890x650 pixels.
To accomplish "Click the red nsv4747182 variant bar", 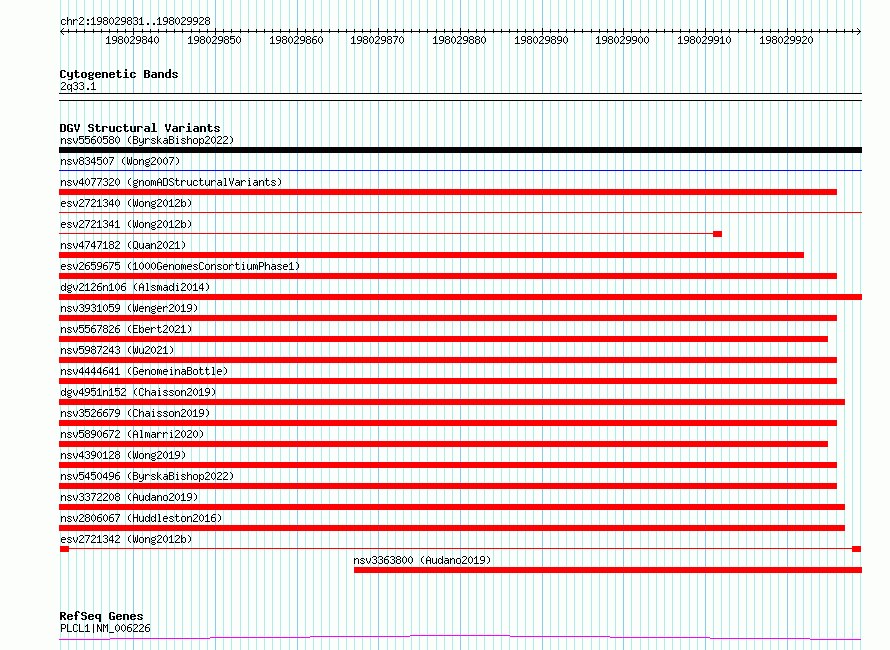I will coord(431,255).
